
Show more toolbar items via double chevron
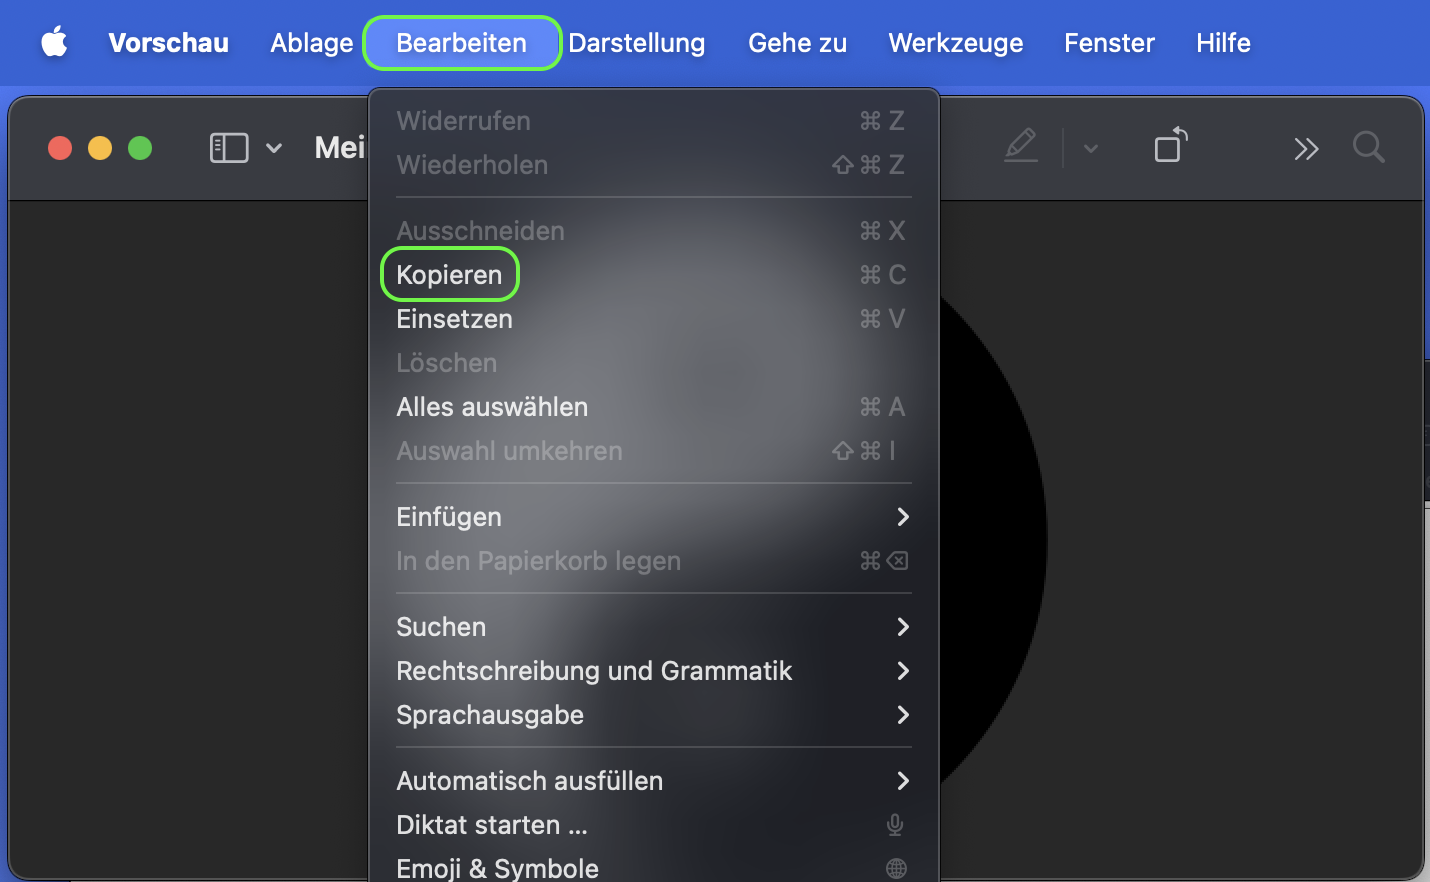1306,149
